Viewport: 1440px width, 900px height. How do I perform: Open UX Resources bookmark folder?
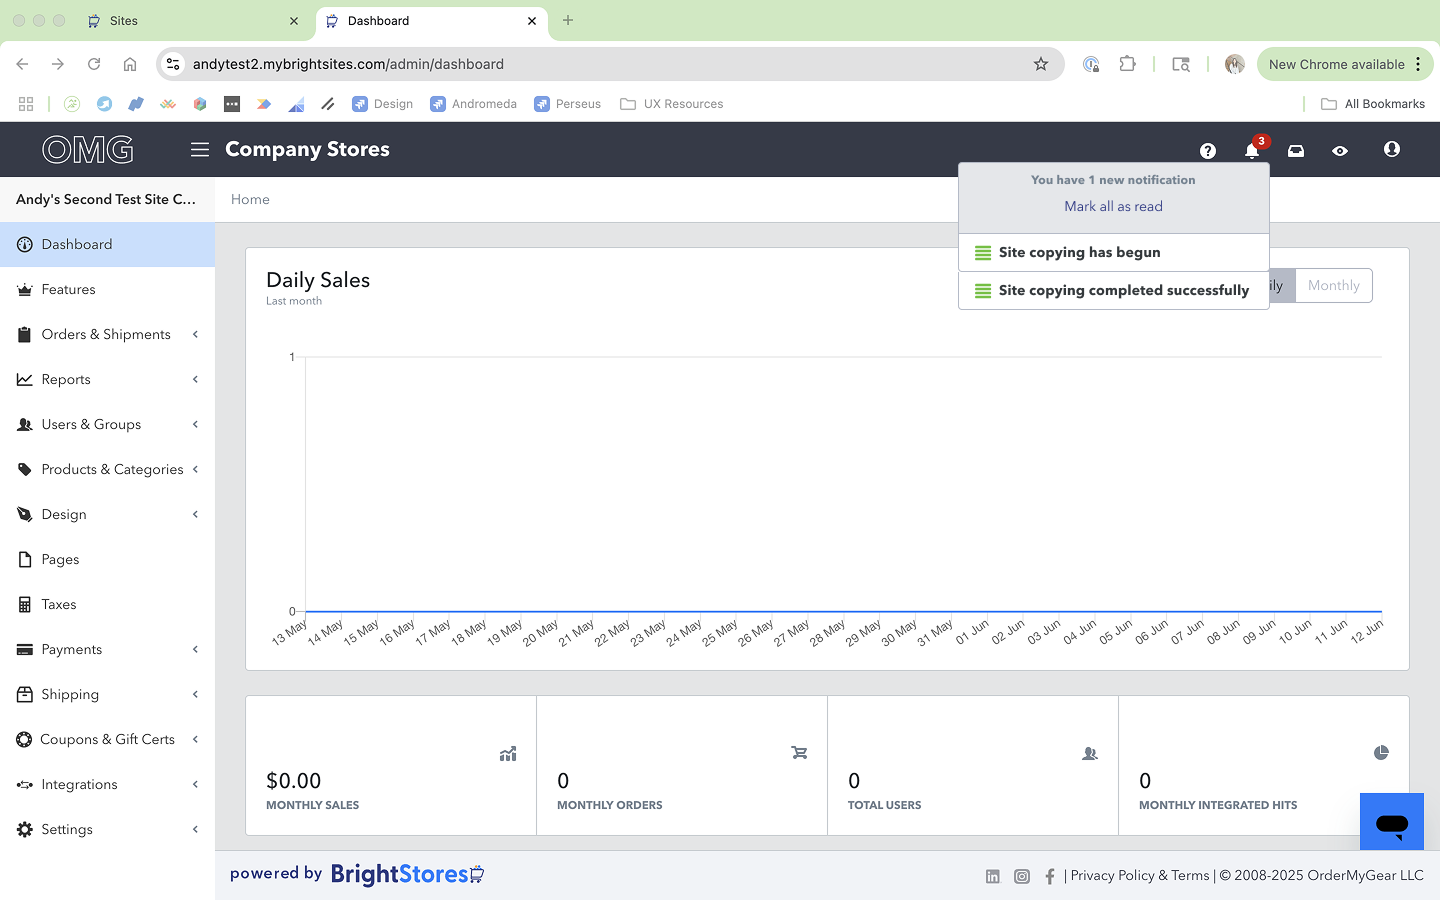point(671,104)
